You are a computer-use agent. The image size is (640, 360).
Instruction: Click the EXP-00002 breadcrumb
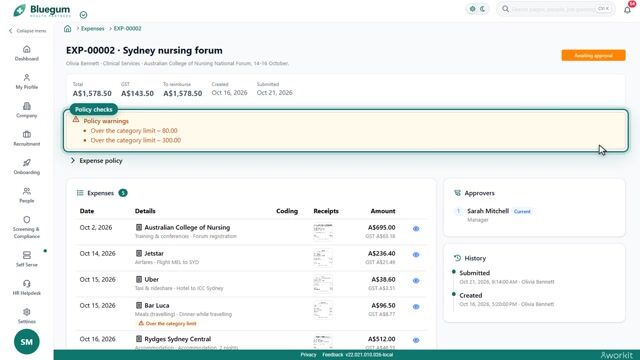coord(127,29)
